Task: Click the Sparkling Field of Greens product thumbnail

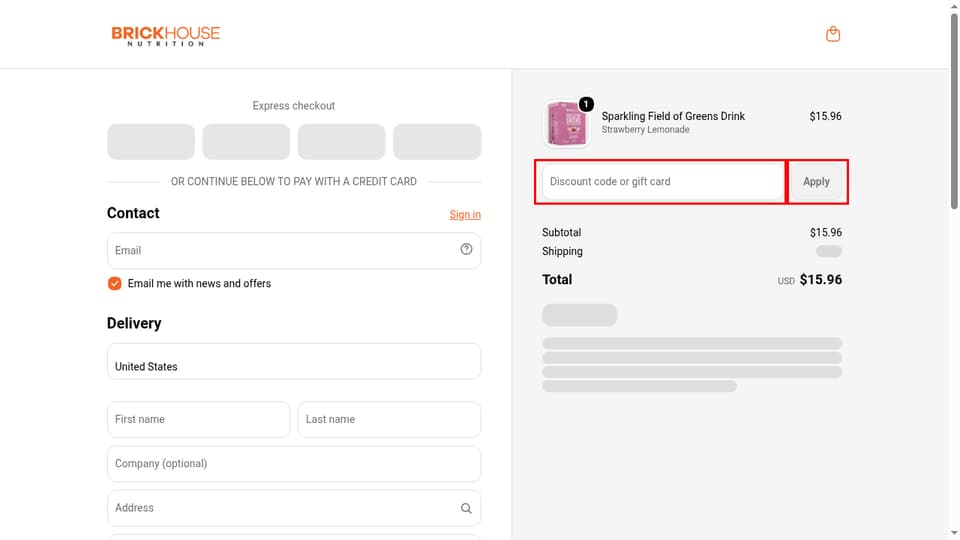Action: tap(566, 124)
